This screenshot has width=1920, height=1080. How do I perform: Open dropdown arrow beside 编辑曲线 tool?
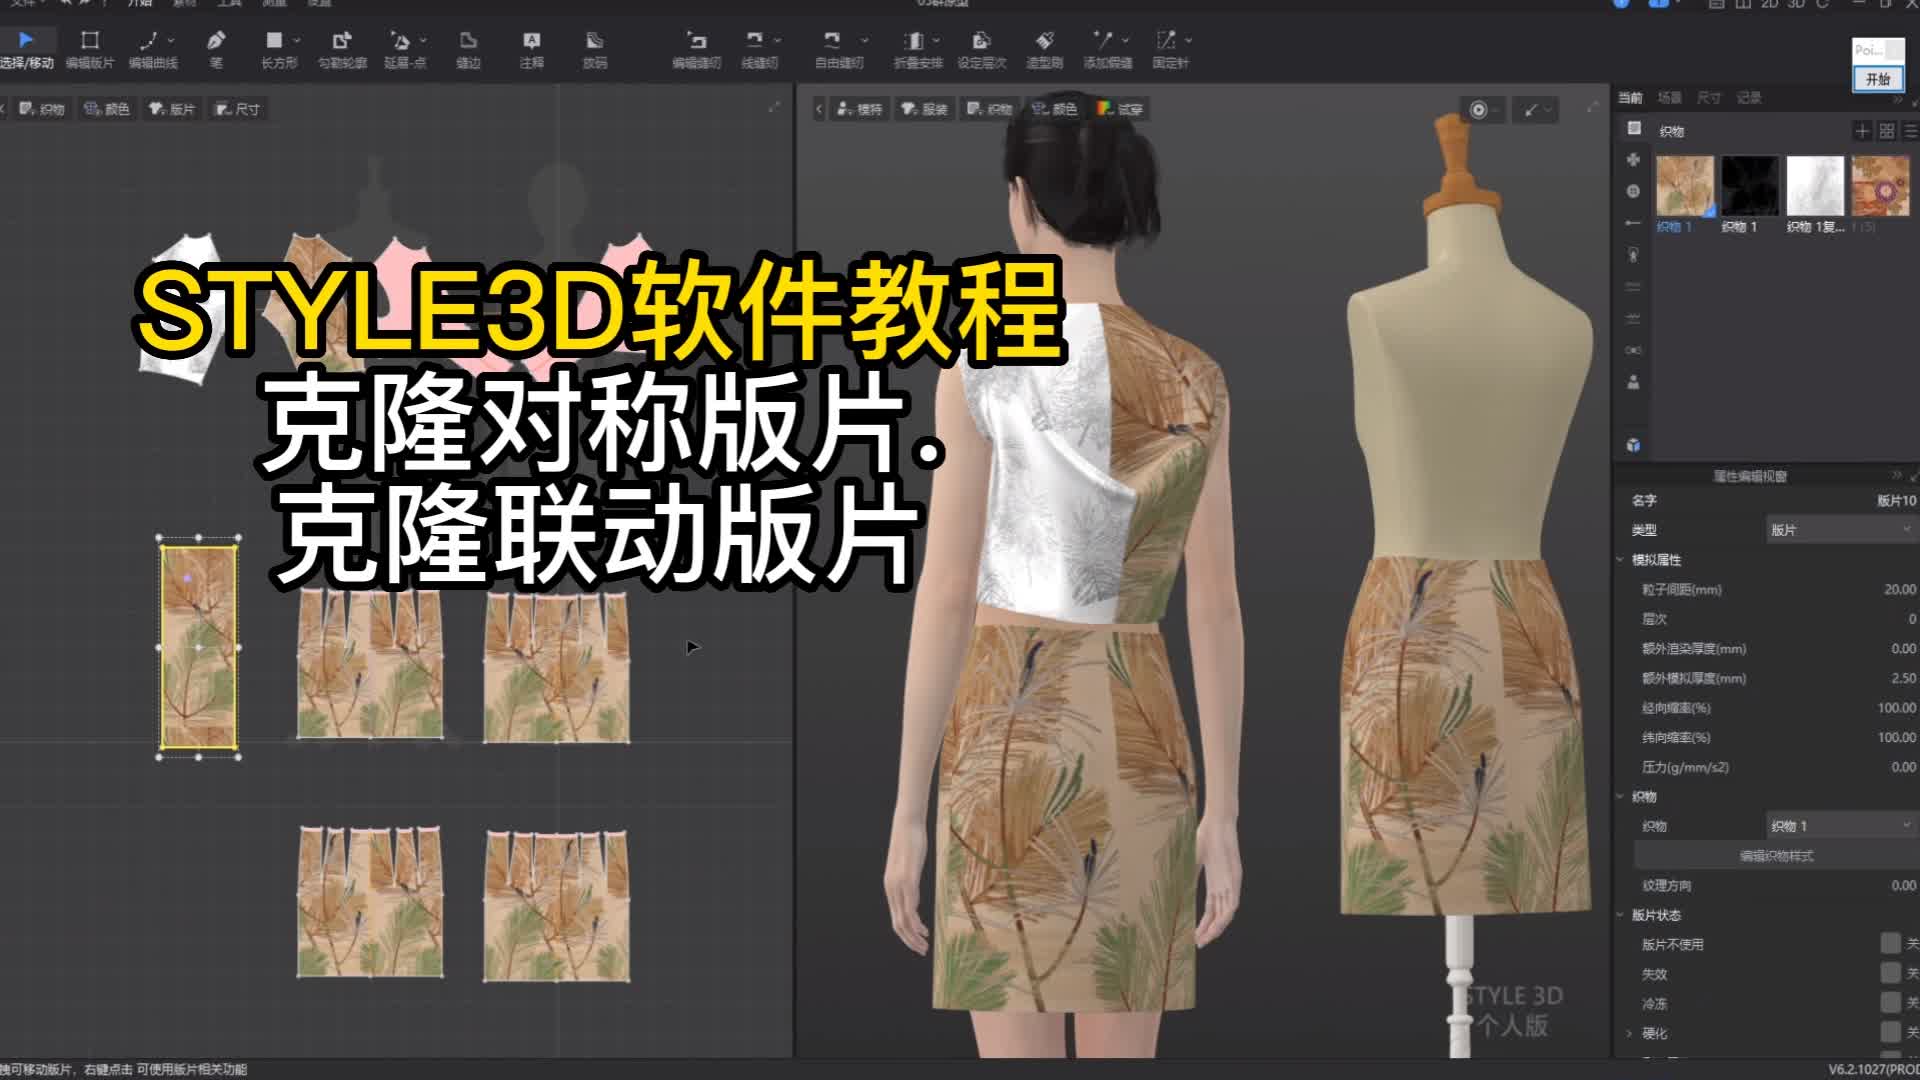tap(171, 40)
